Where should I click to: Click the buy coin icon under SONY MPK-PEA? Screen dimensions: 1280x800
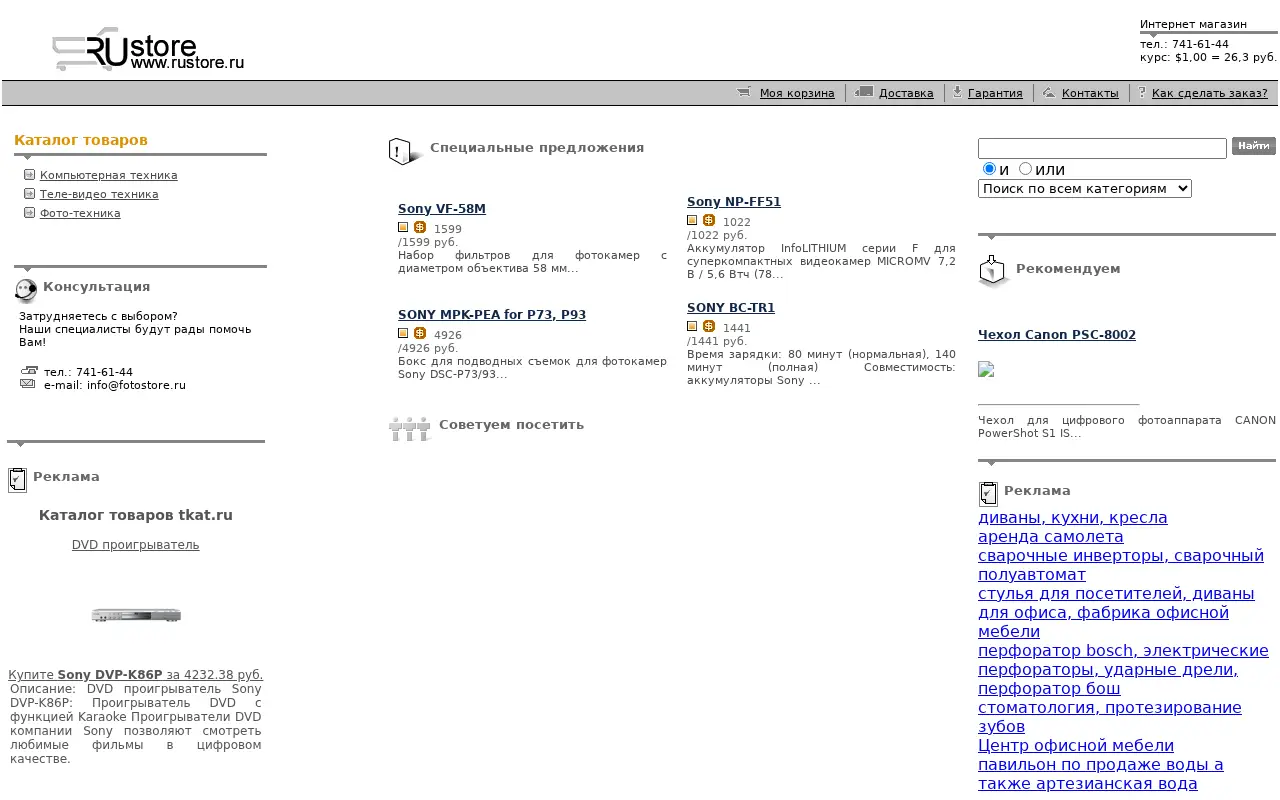pyautogui.click(x=420, y=333)
